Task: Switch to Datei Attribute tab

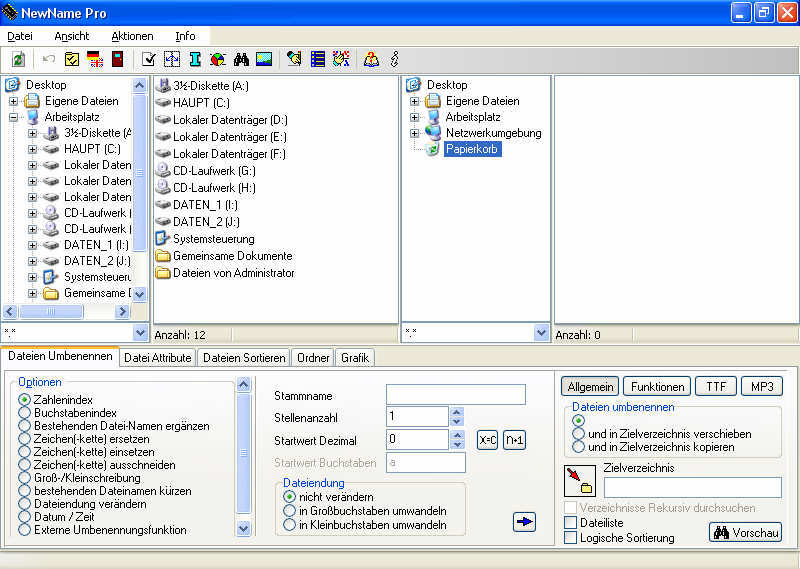Action: (x=158, y=358)
